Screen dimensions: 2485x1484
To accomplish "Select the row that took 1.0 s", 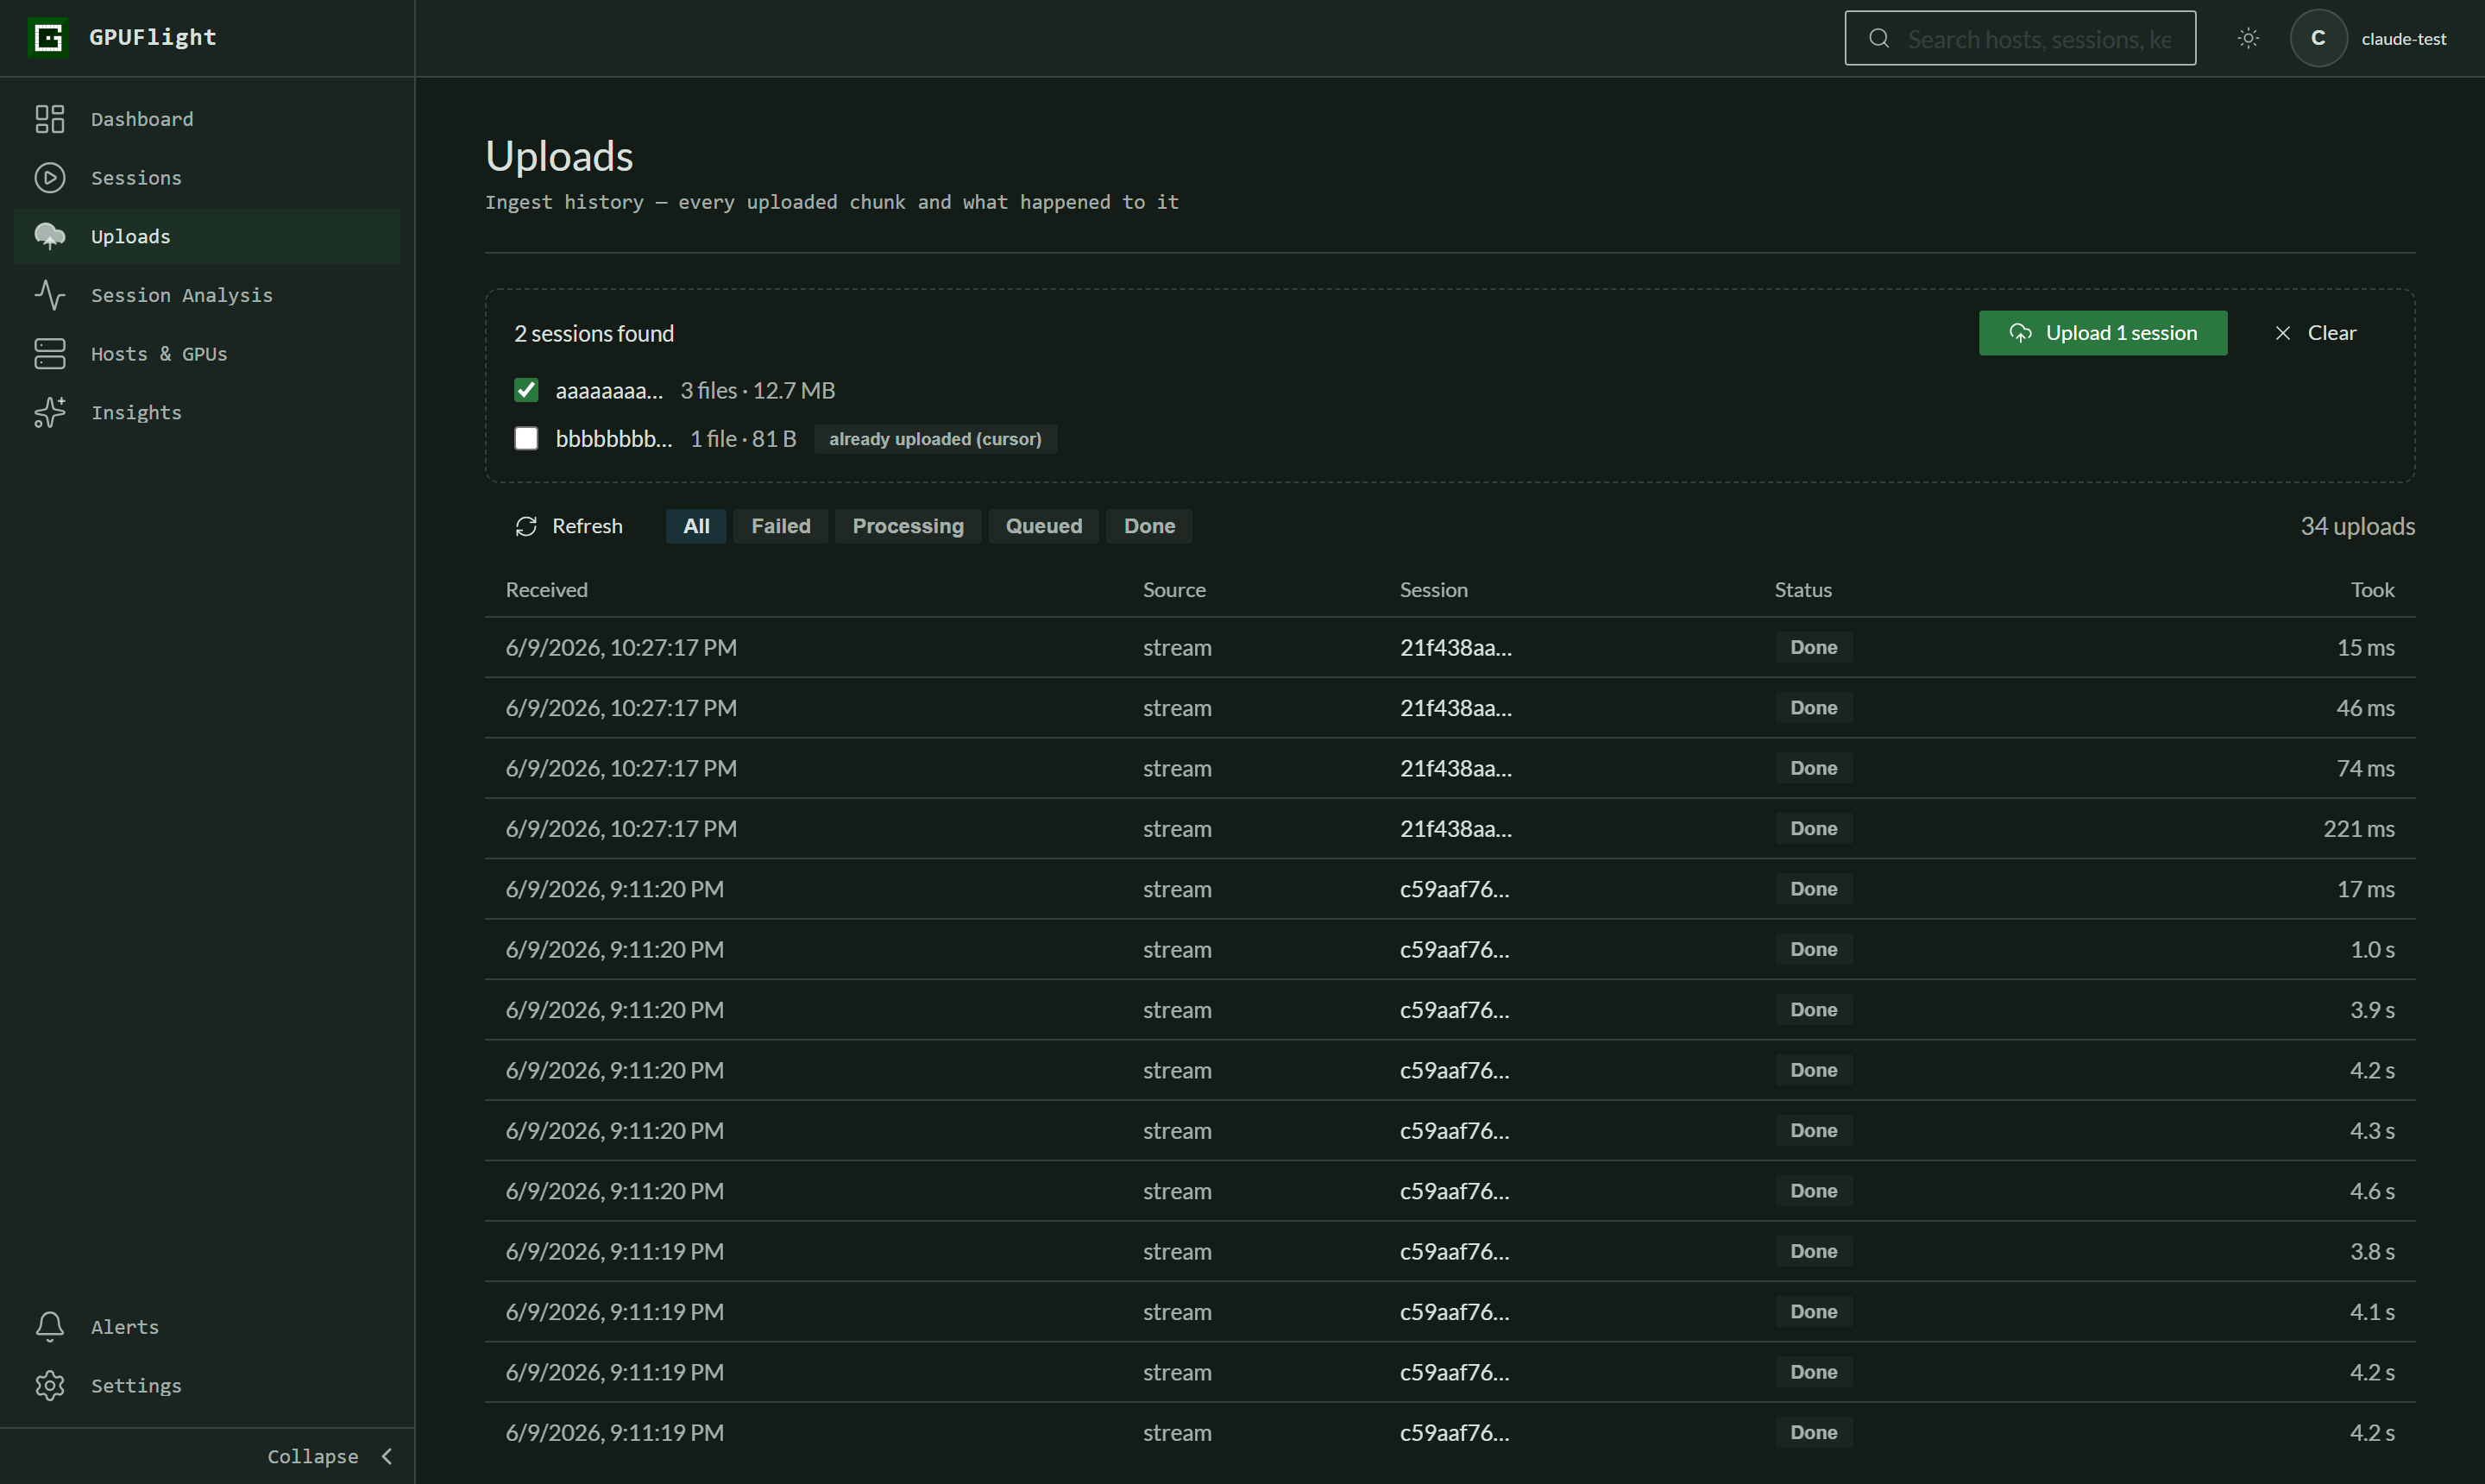I will point(1450,949).
